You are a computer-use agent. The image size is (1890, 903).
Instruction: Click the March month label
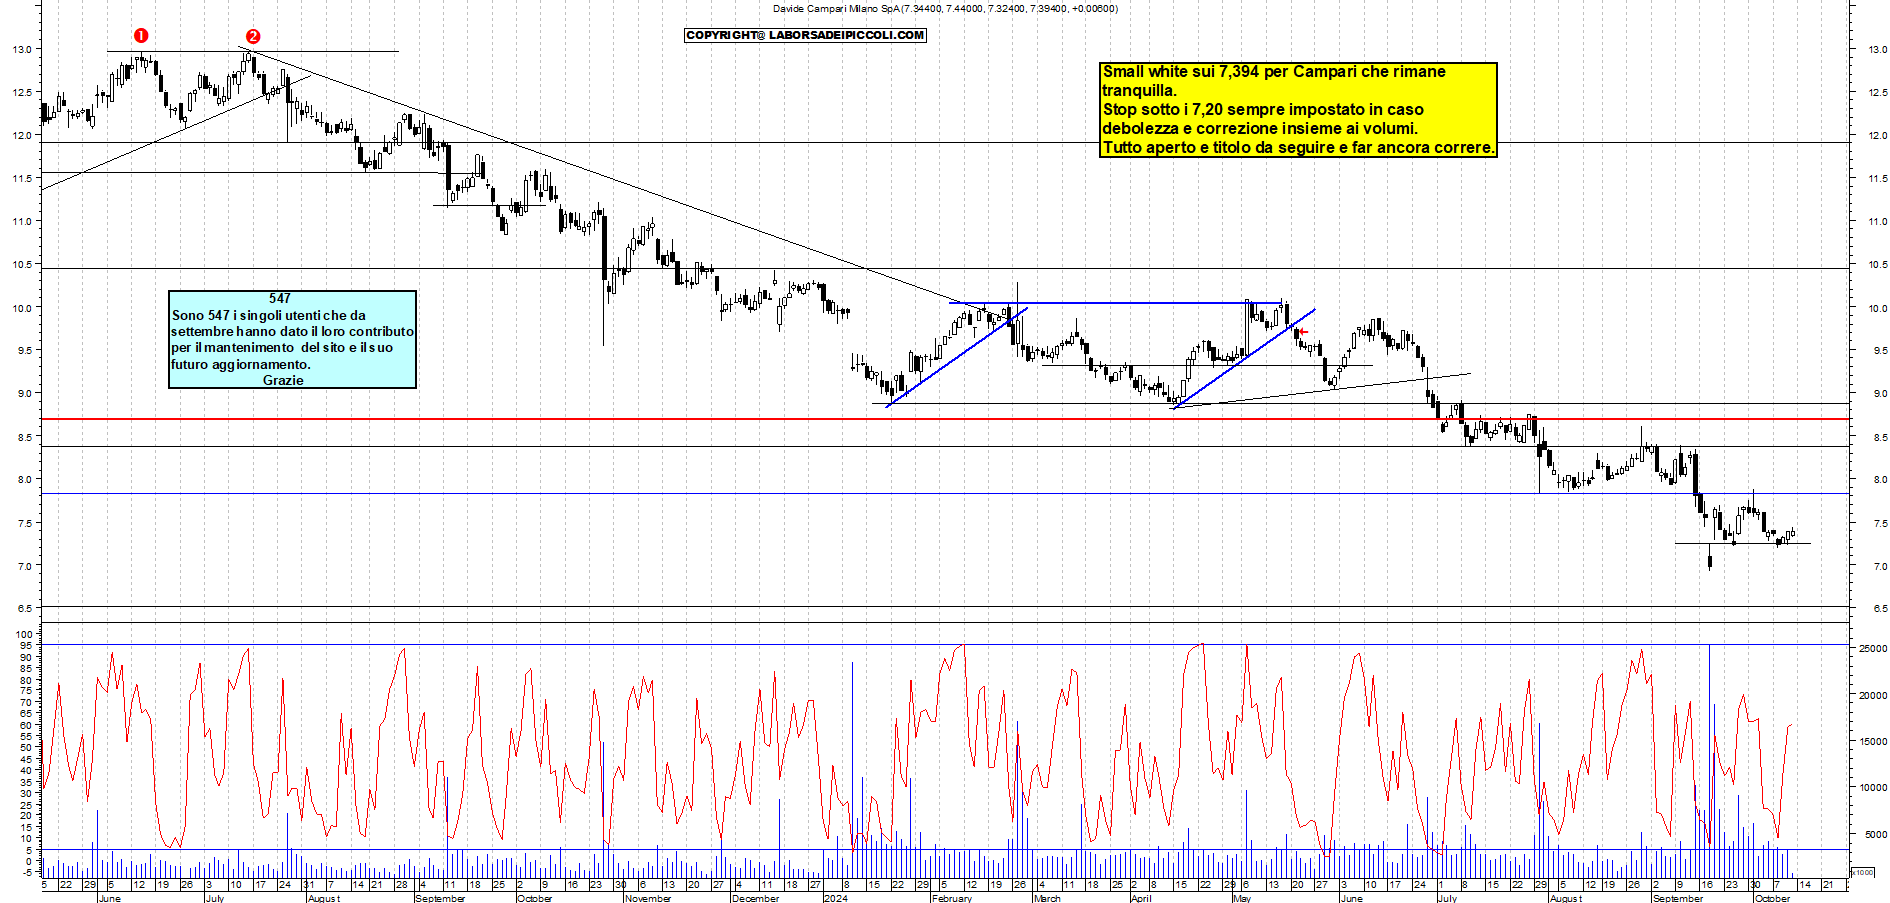tap(1047, 898)
